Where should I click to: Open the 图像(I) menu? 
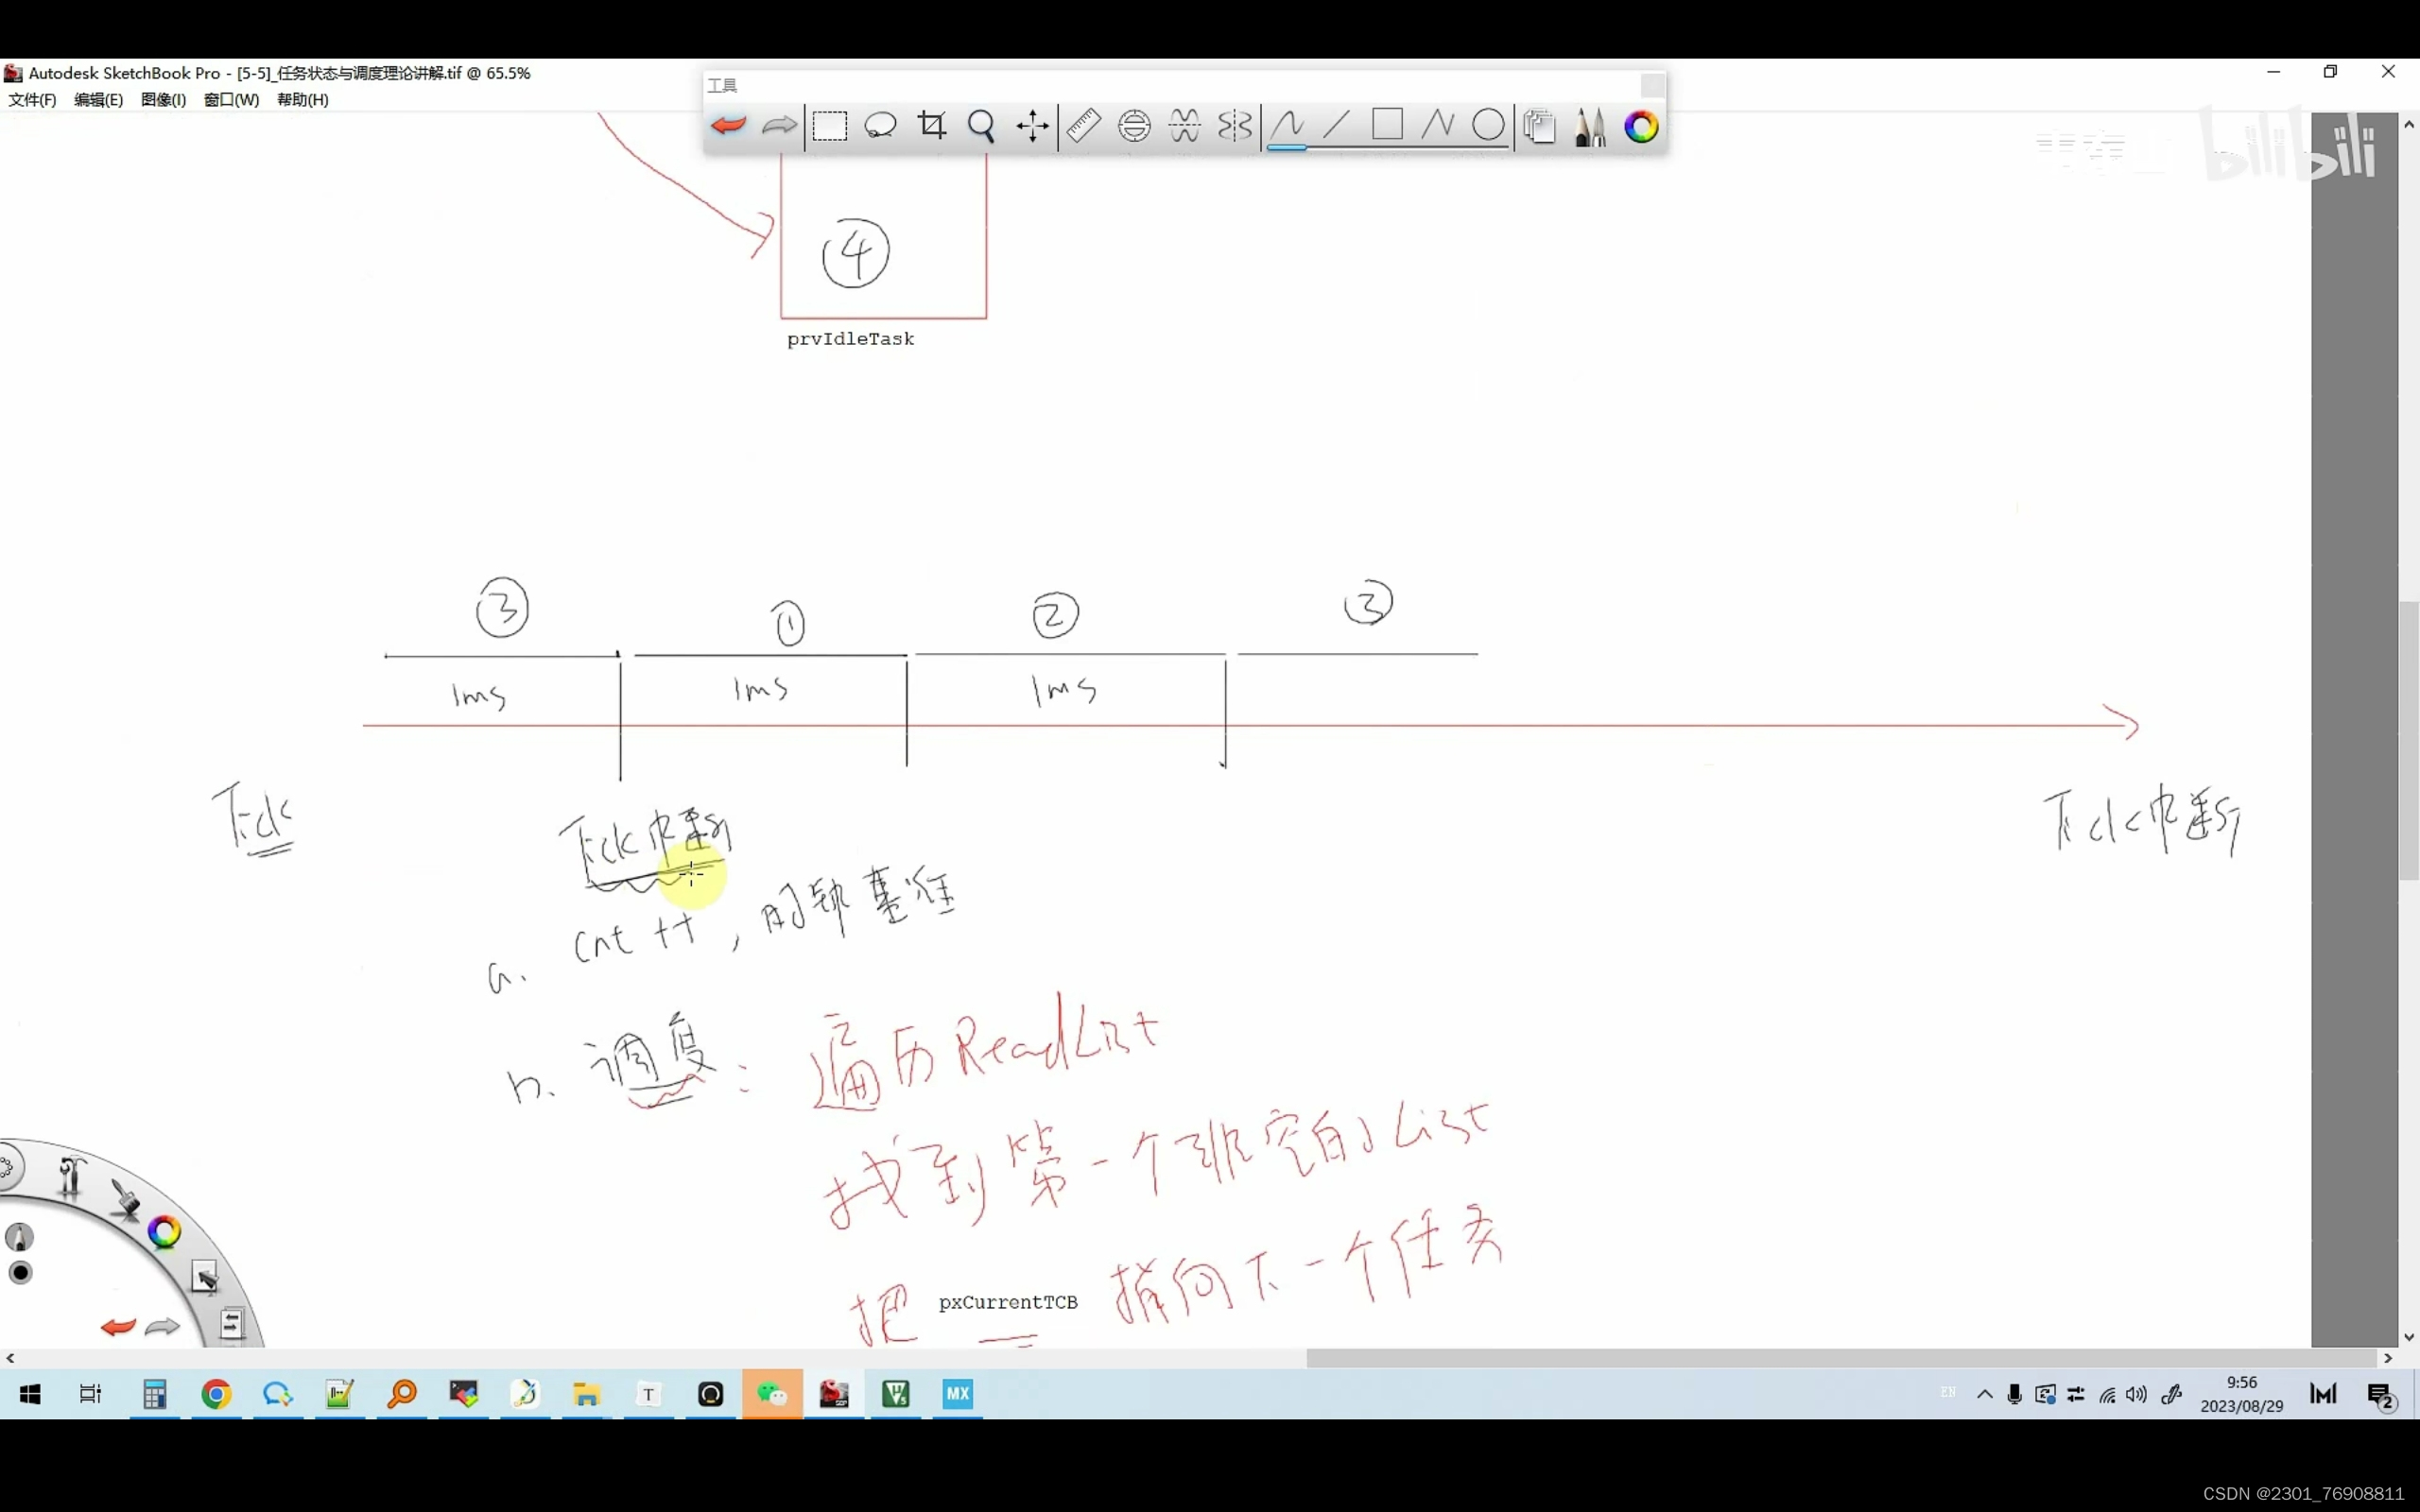(x=163, y=100)
